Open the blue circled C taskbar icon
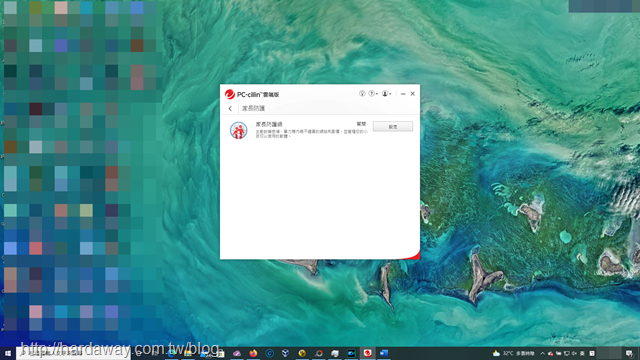The height and width of the screenshot is (360, 640). point(269,353)
